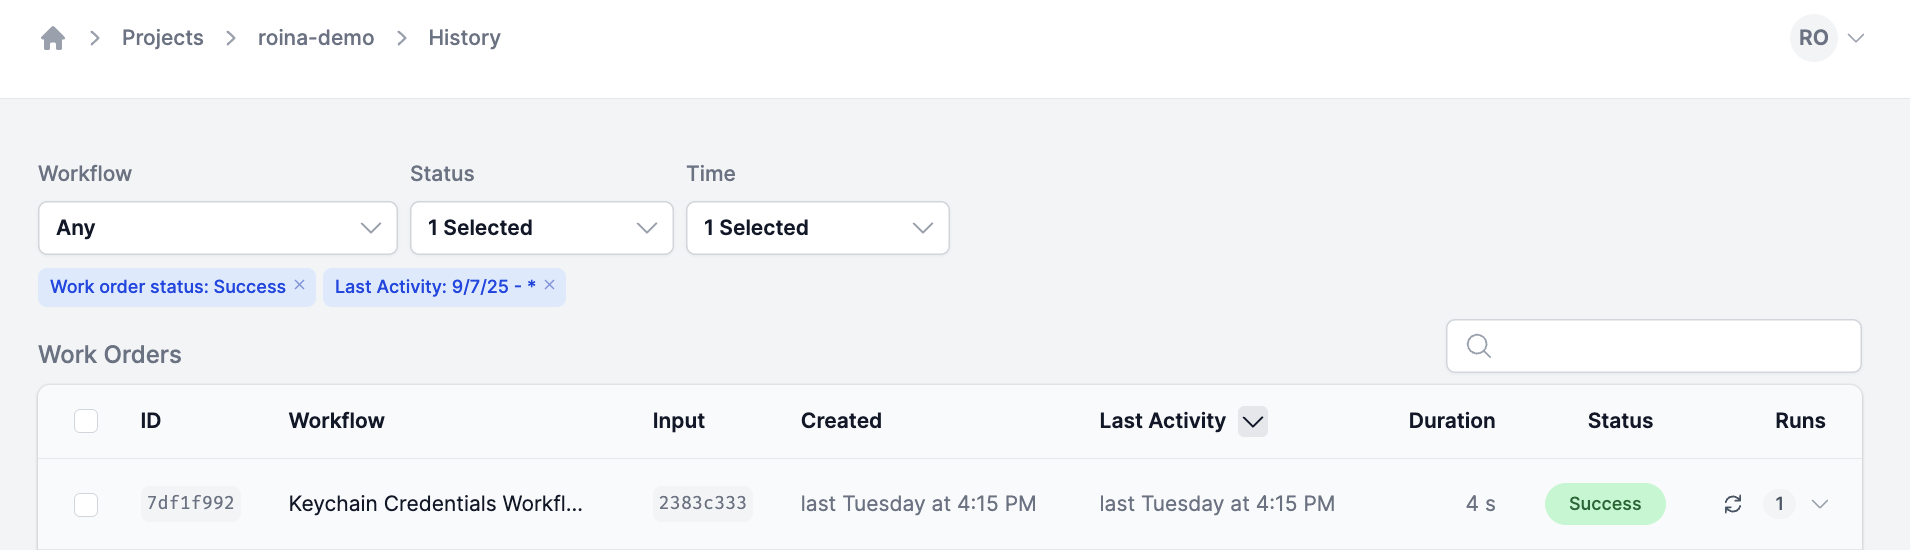Open roina-demo project breadcrumb link
Screen dimensions: 1910x550
pos(316,38)
